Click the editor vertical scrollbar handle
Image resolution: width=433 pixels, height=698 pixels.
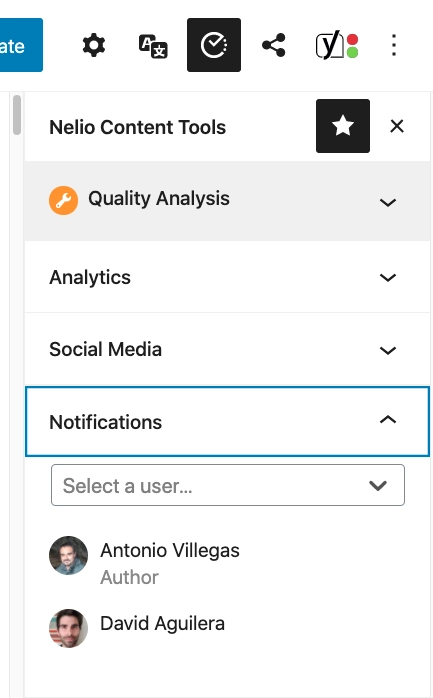click(x=17, y=115)
